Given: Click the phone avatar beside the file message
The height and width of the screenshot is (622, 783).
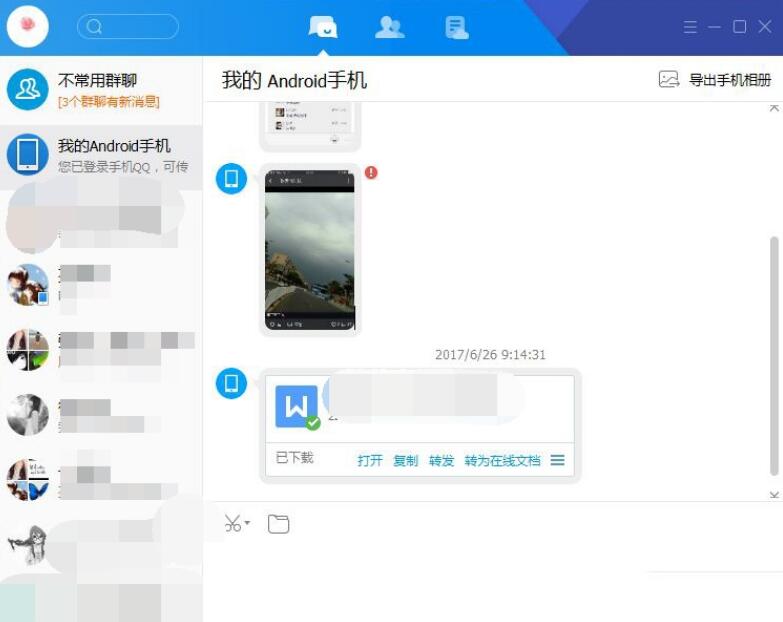Looking at the screenshot, I should (x=231, y=383).
